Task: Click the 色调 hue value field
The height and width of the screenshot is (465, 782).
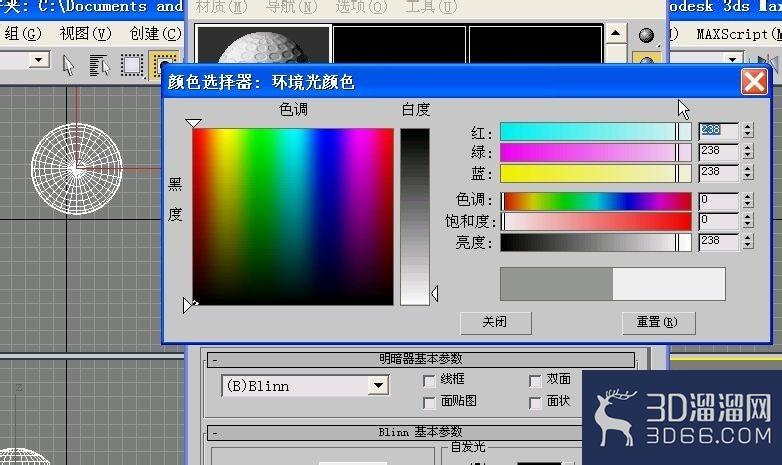Action: 718,201
